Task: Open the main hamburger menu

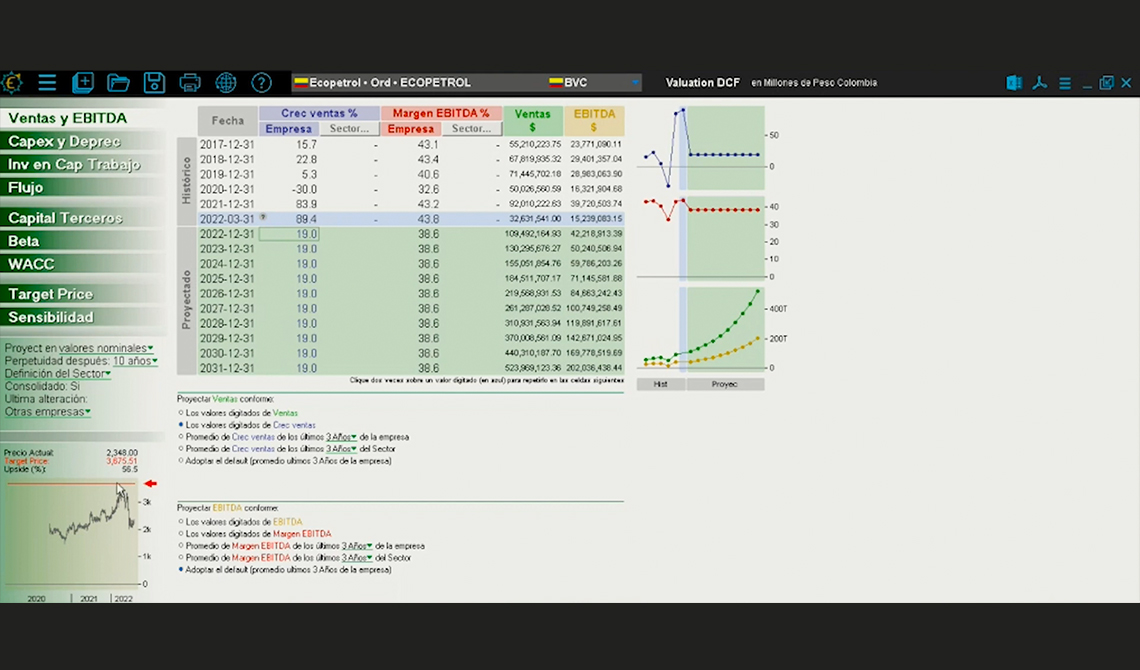Action: click(47, 83)
